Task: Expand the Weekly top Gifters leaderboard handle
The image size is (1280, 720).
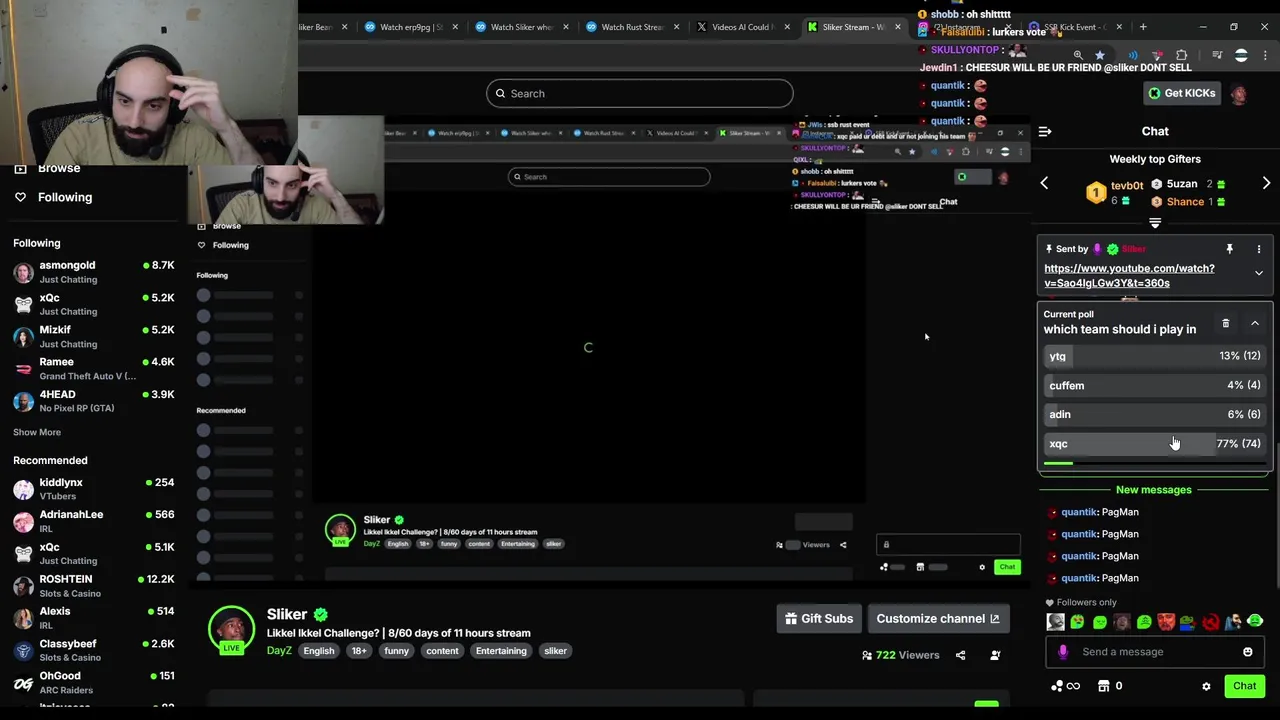Action: coord(1155,223)
